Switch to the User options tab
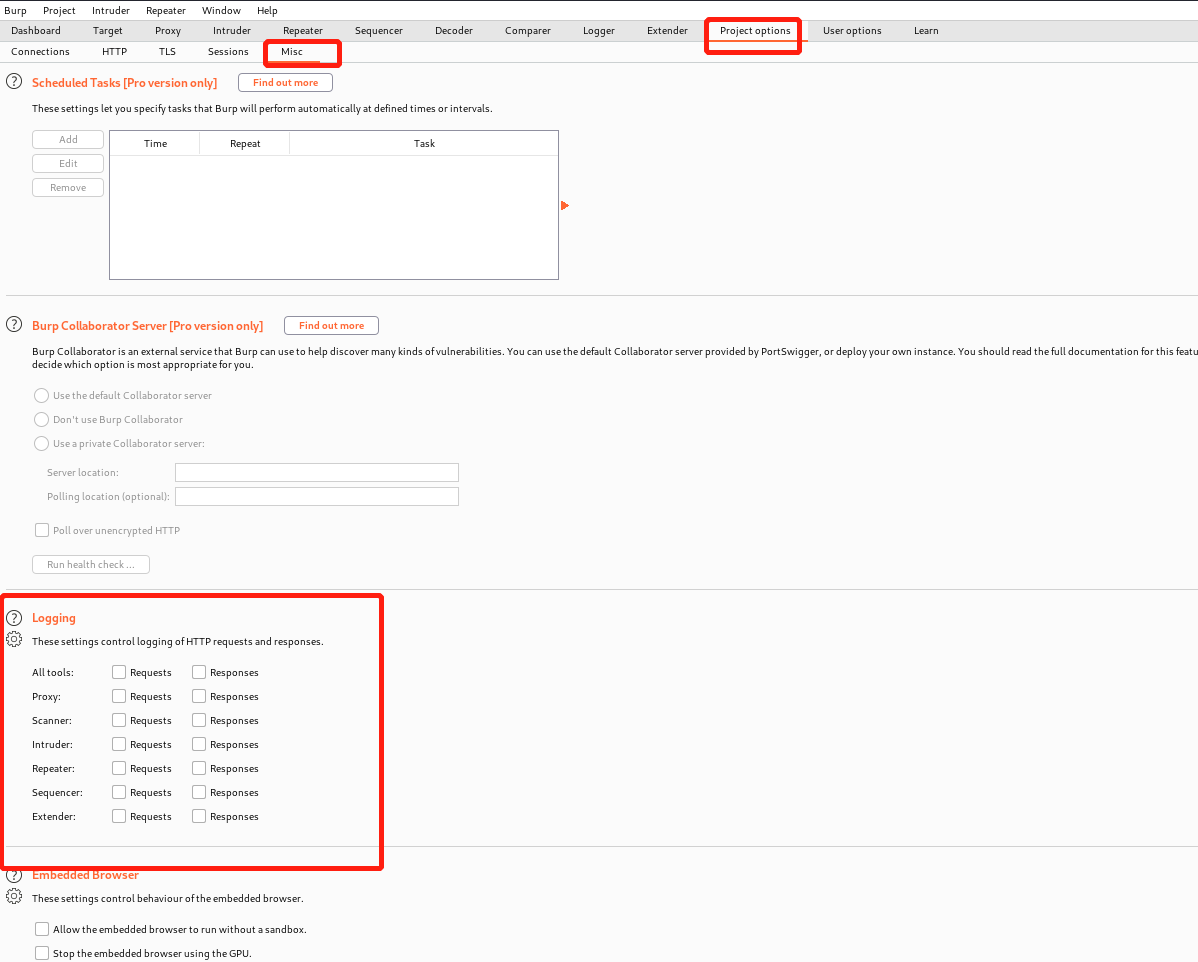The image size is (1198, 962). (853, 31)
